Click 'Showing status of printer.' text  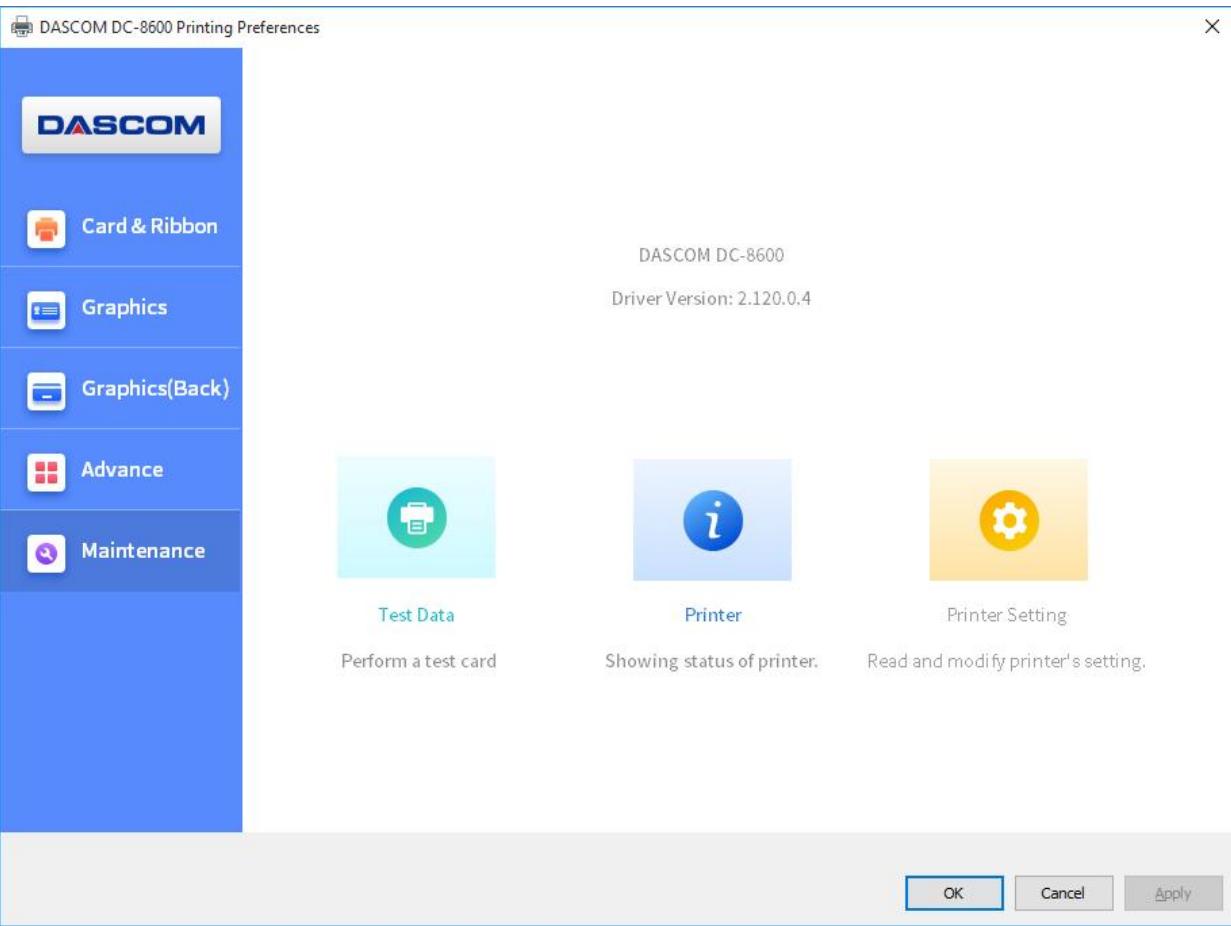pyautogui.click(x=712, y=661)
